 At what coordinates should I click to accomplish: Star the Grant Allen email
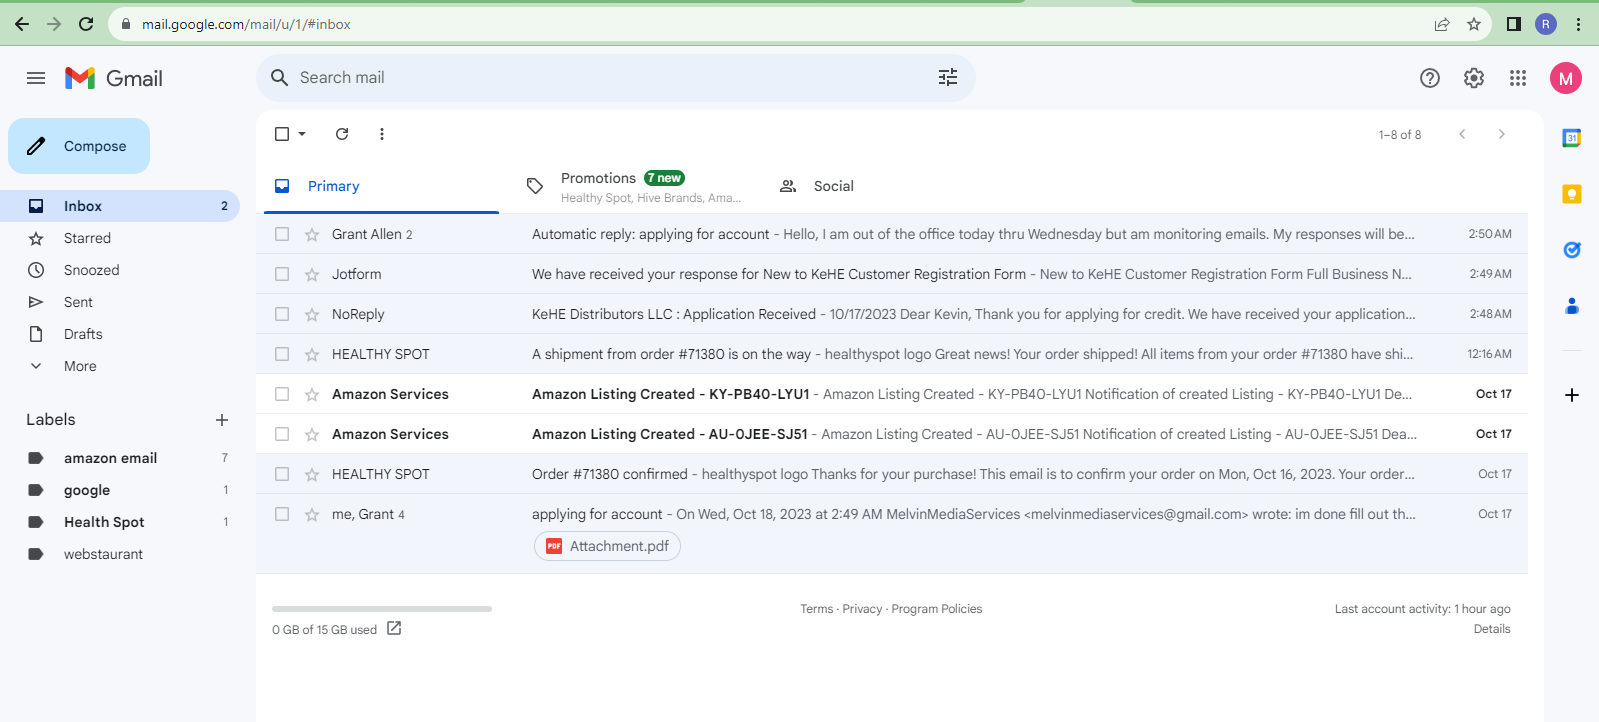[312, 234]
